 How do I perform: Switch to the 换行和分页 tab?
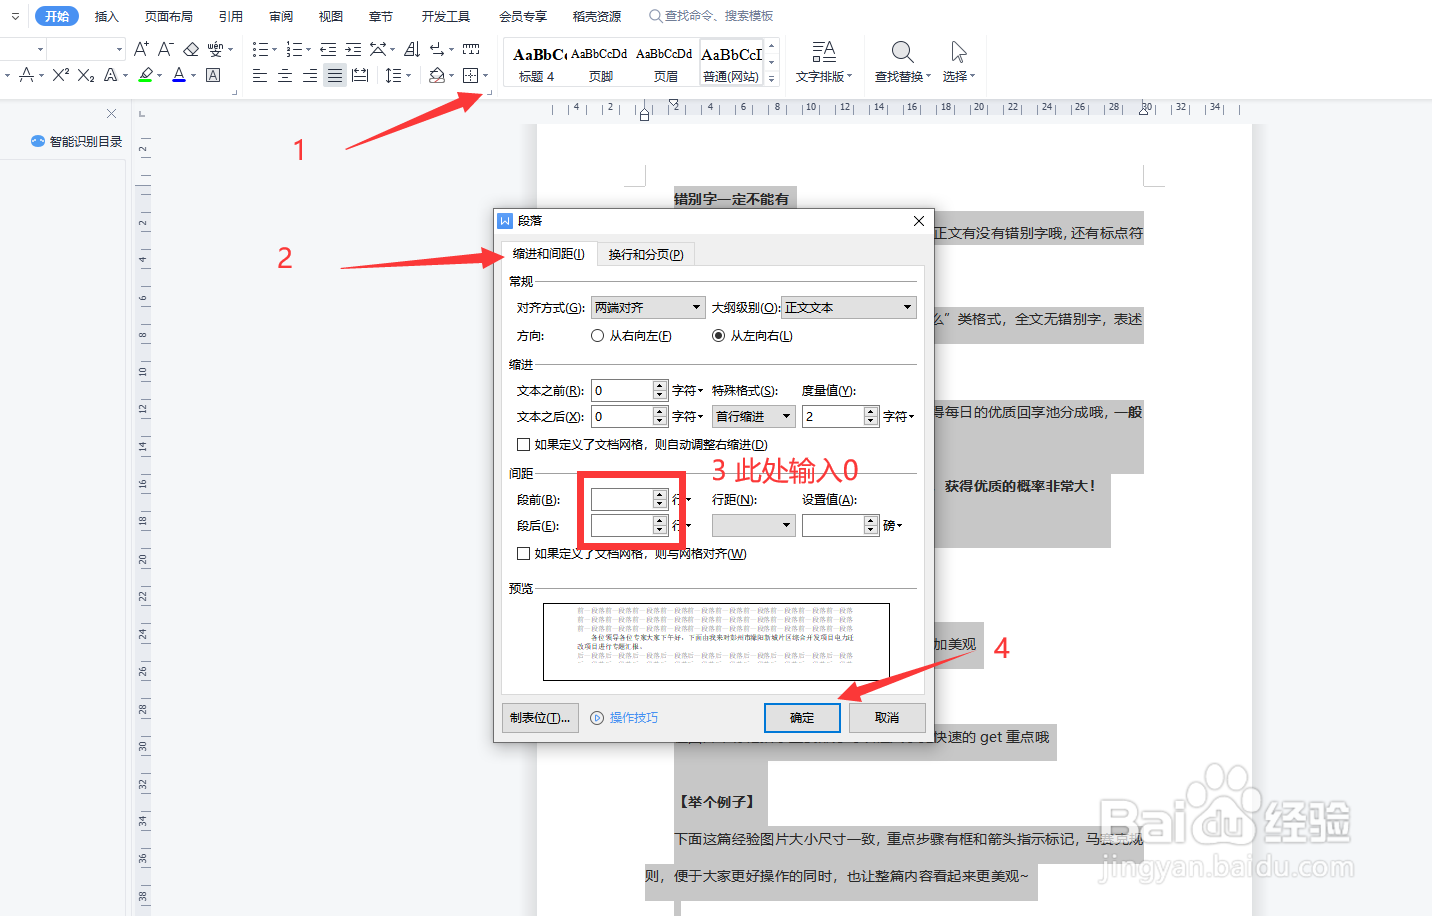point(644,254)
